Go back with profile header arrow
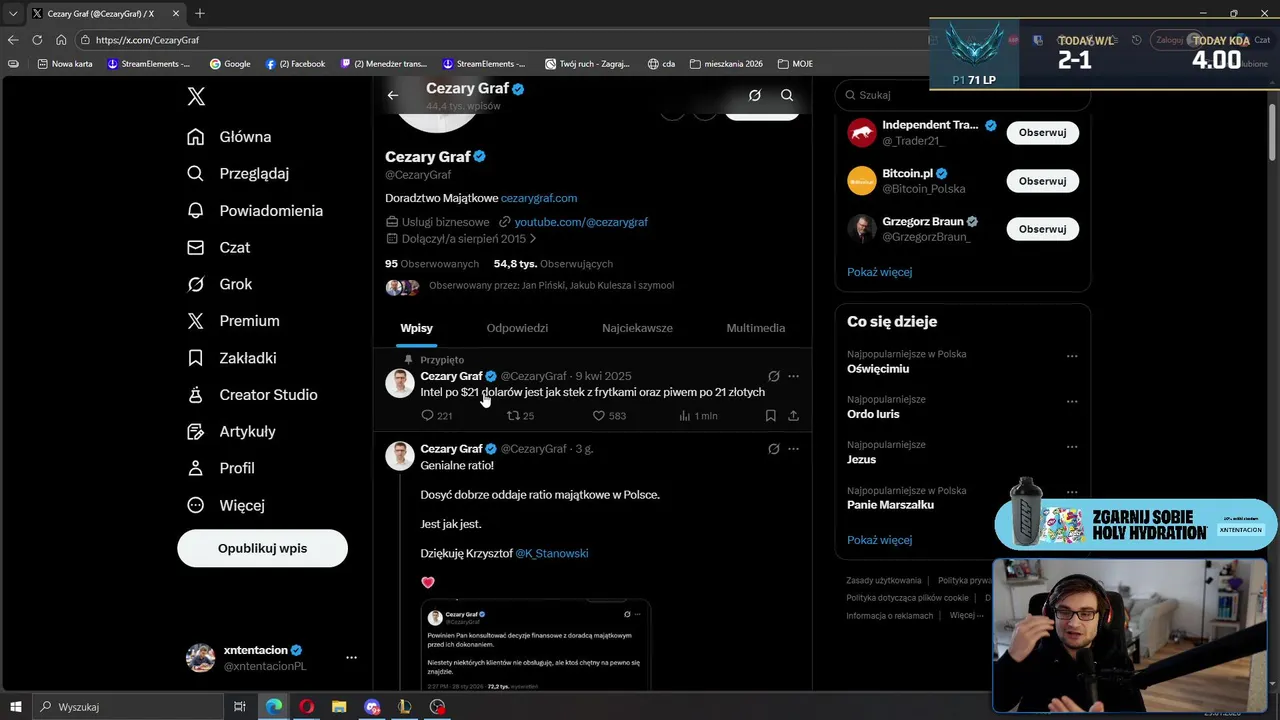The height and width of the screenshot is (720, 1280). point(393,95)
